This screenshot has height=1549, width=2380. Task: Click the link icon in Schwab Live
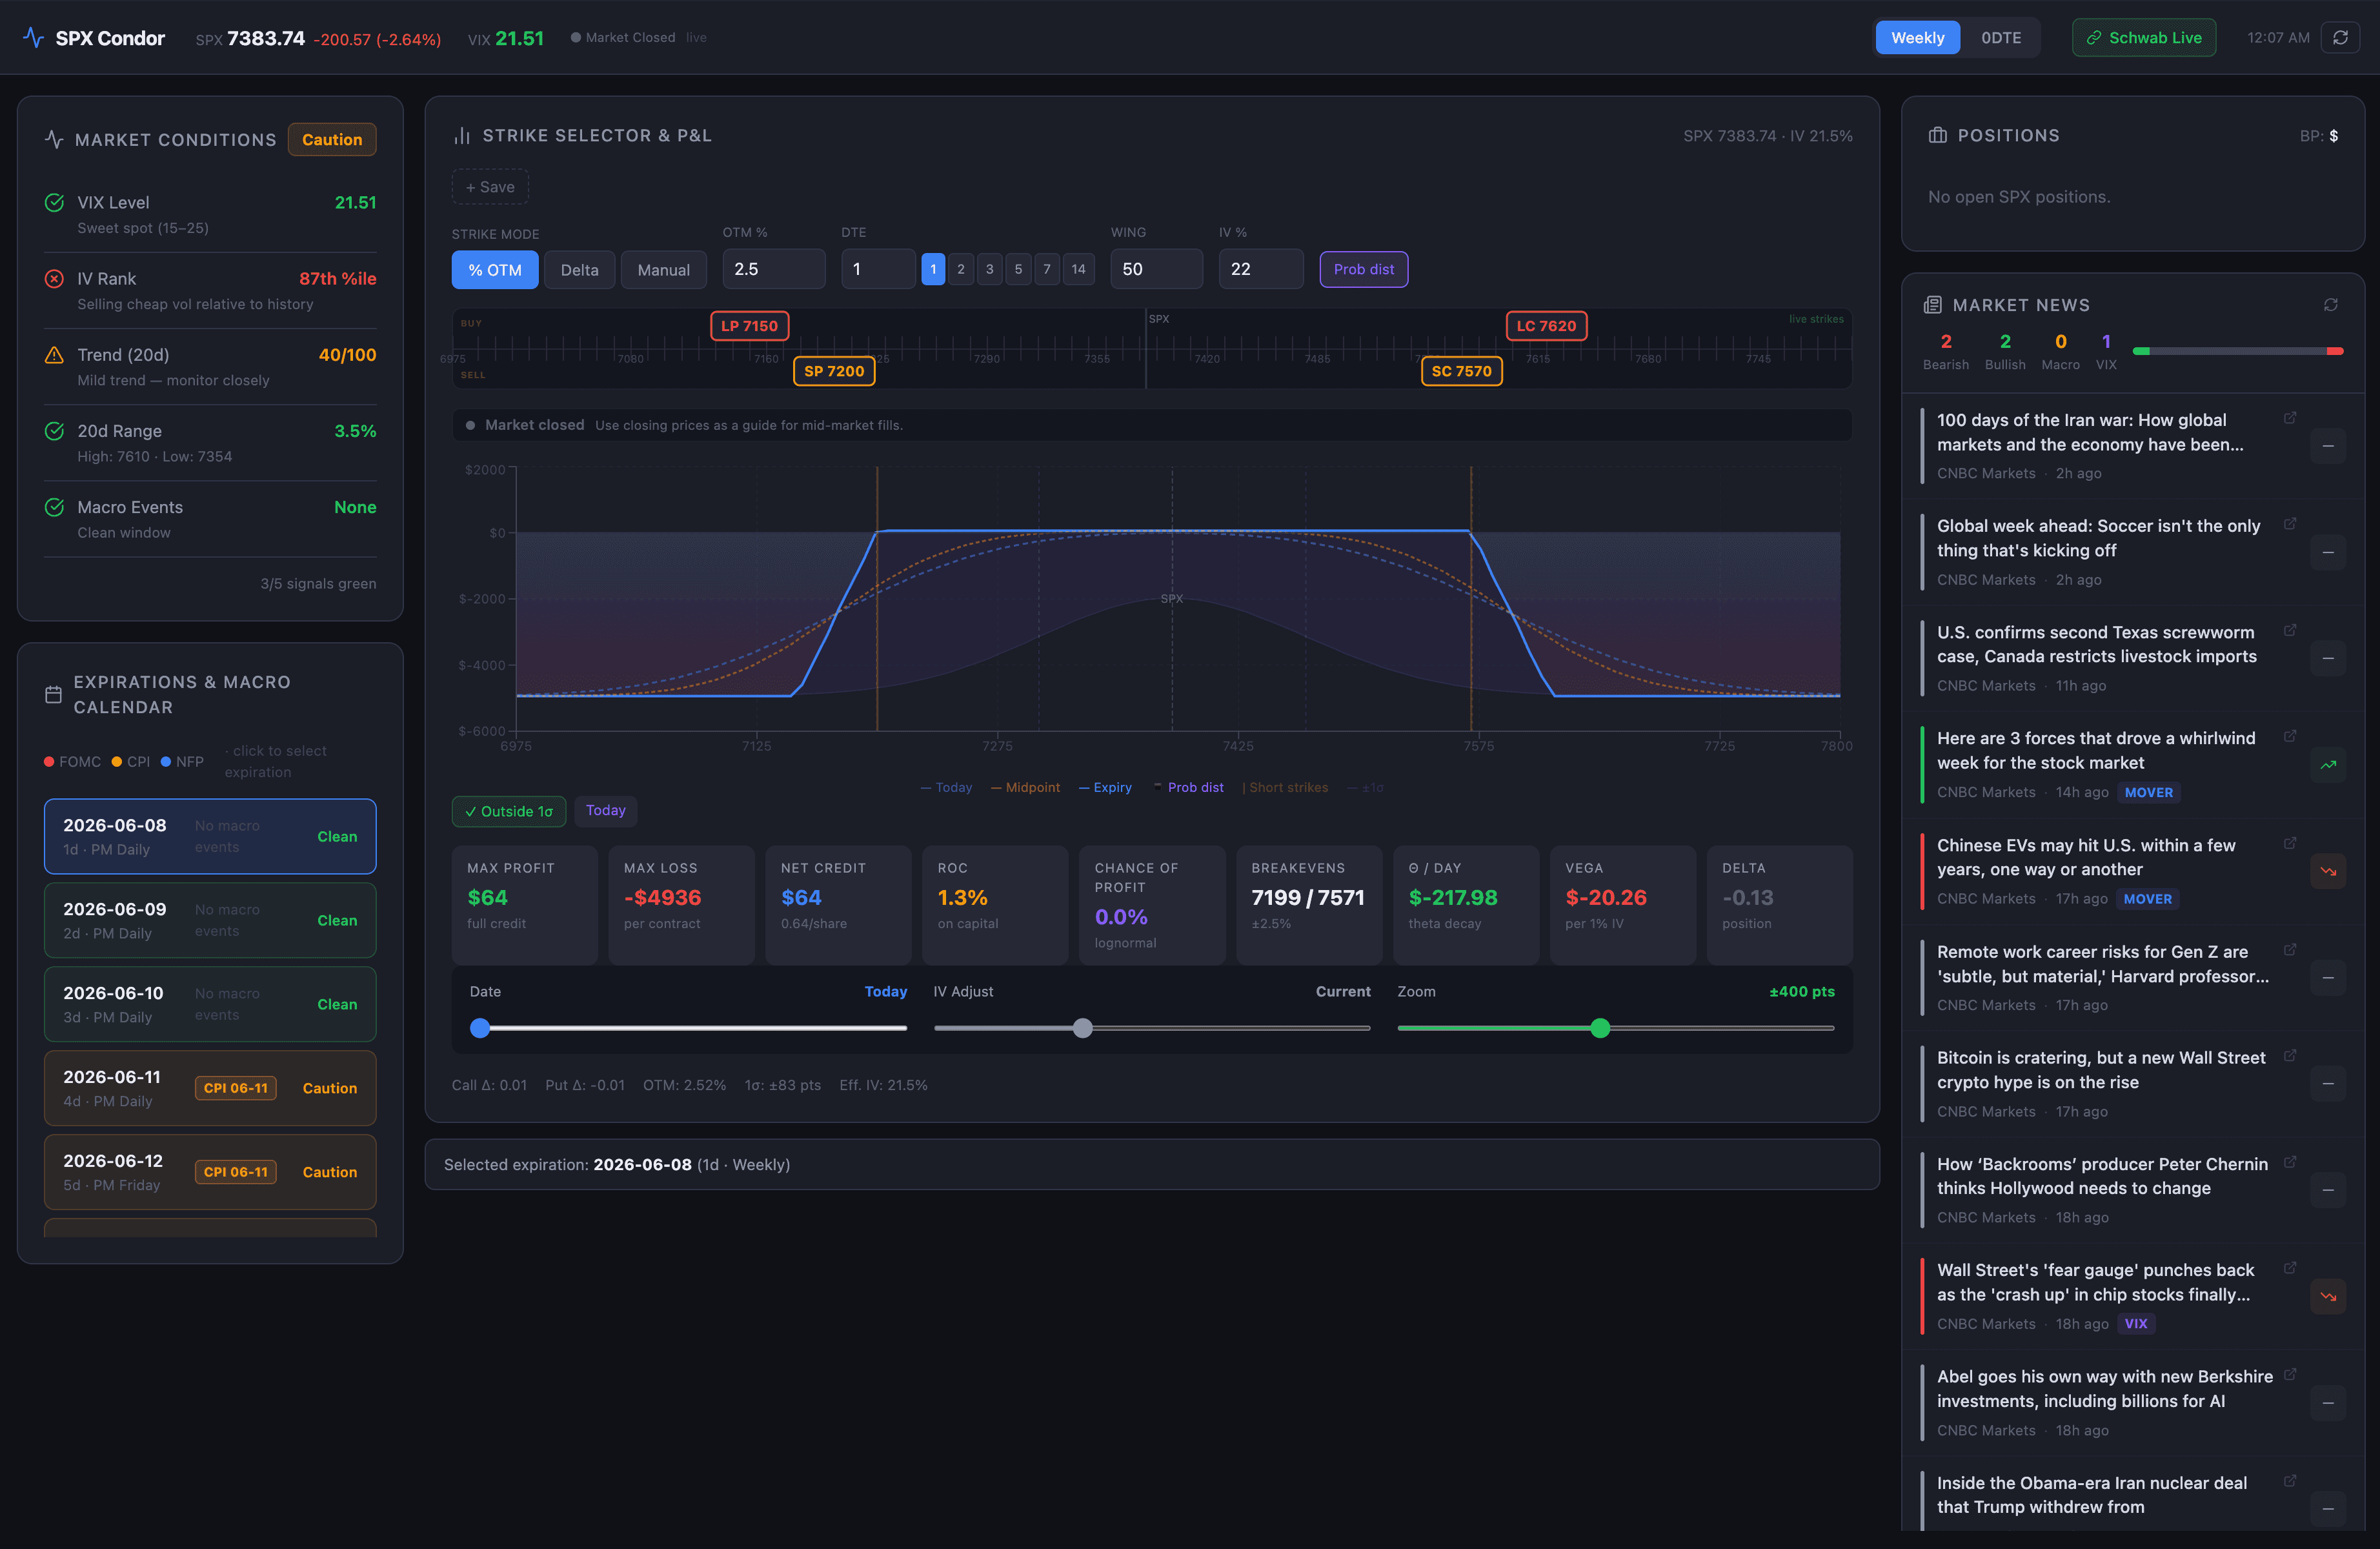point(2093,38)
